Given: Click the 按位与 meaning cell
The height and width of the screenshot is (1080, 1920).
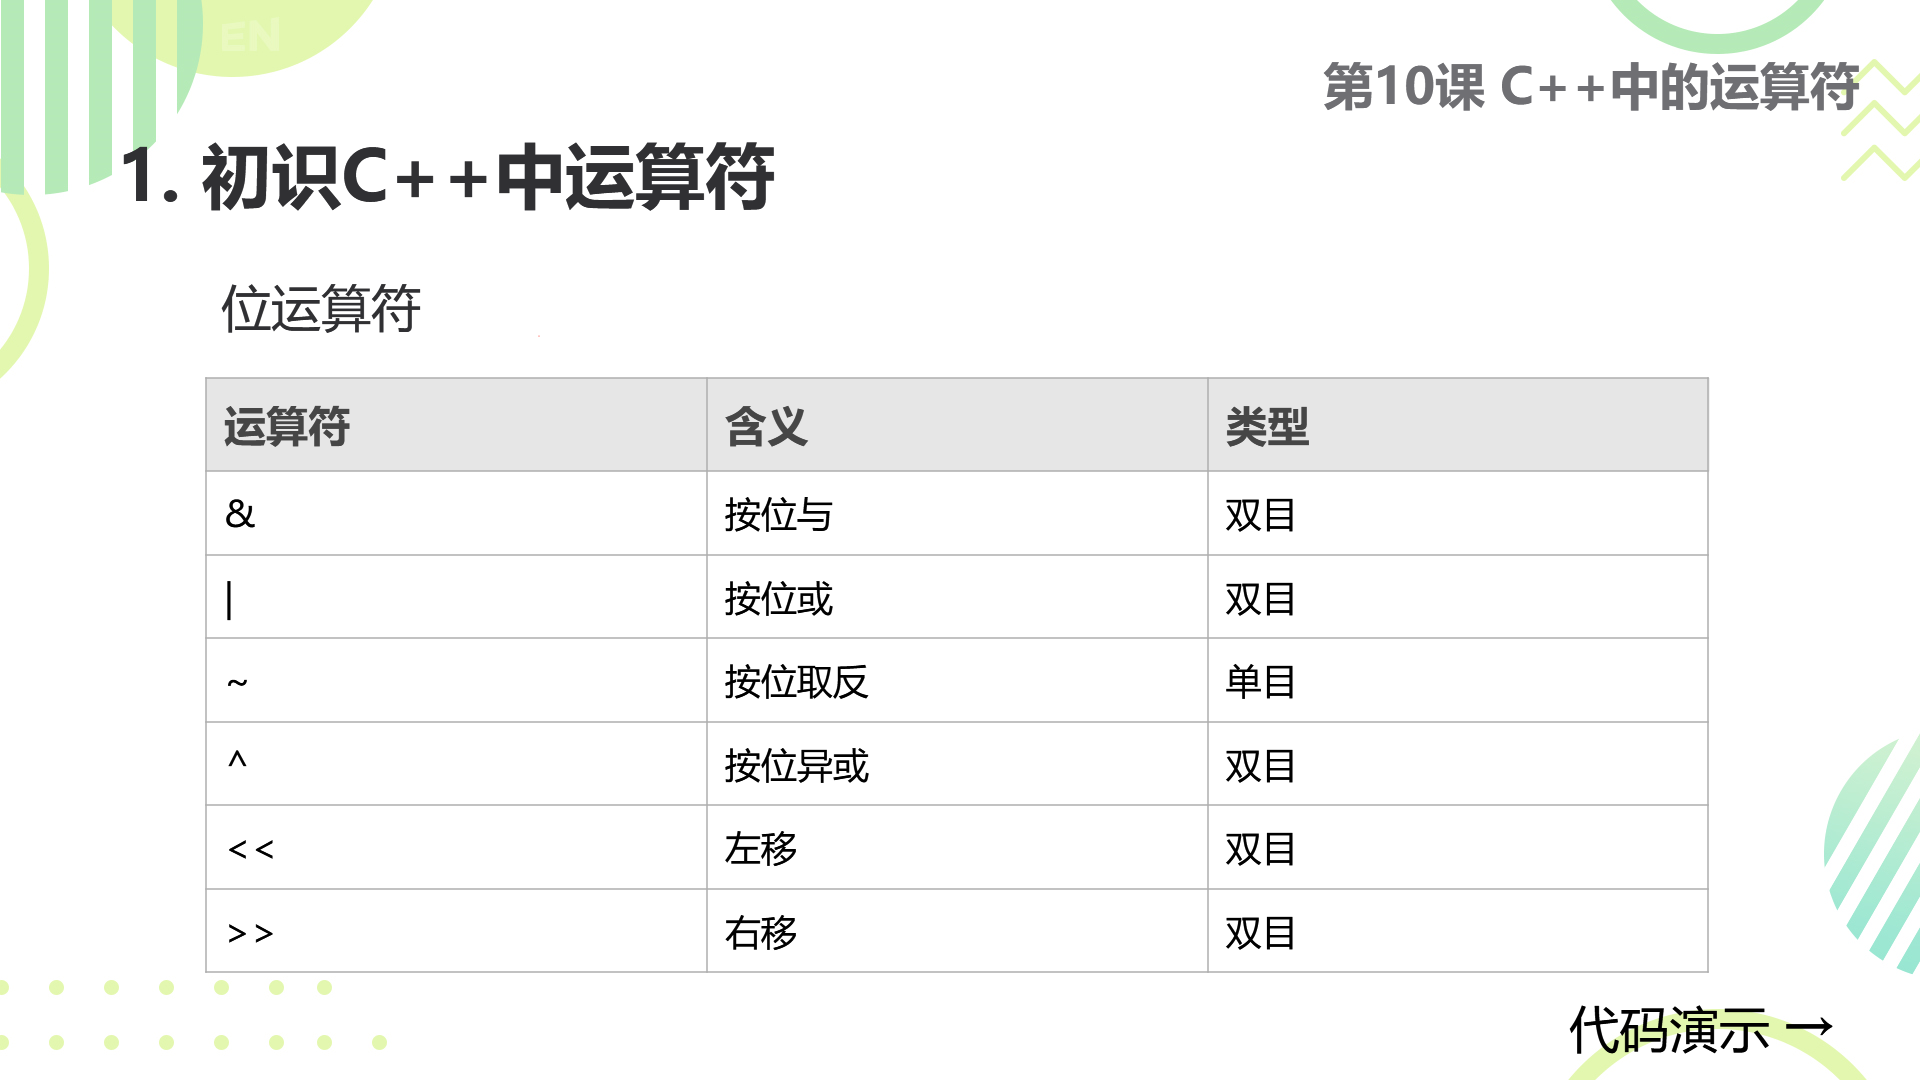Looking at the screenshot, I should click(x=957, y=513).
